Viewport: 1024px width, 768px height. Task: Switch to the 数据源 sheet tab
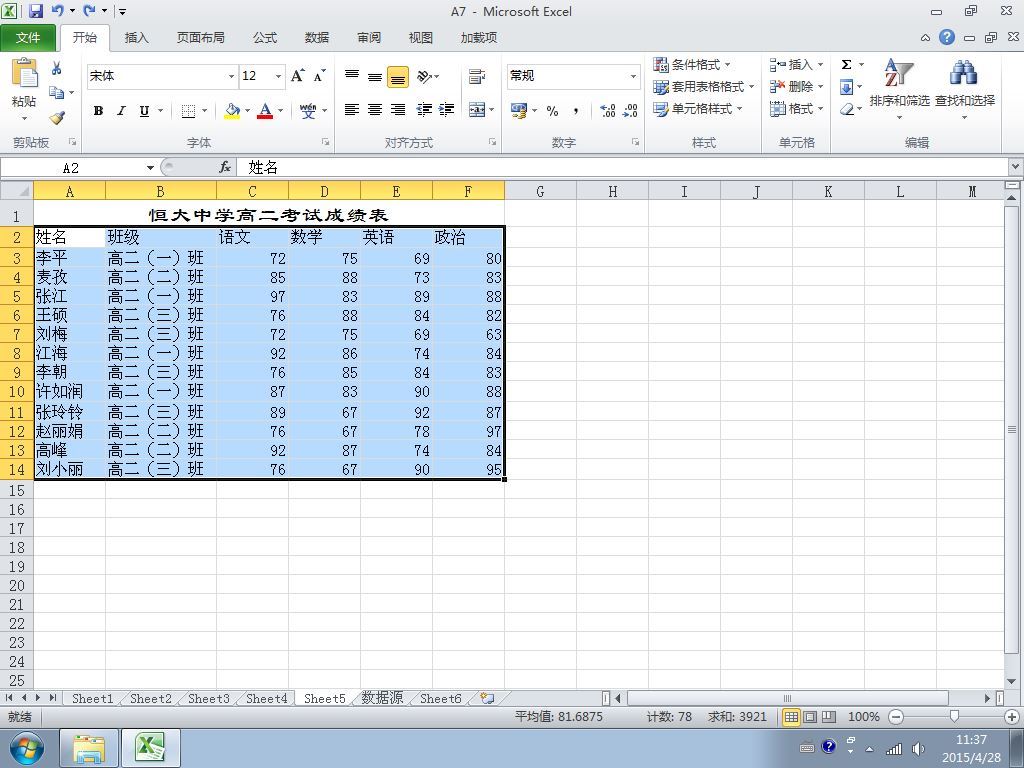pyautogui.click(x=382, y=698)
